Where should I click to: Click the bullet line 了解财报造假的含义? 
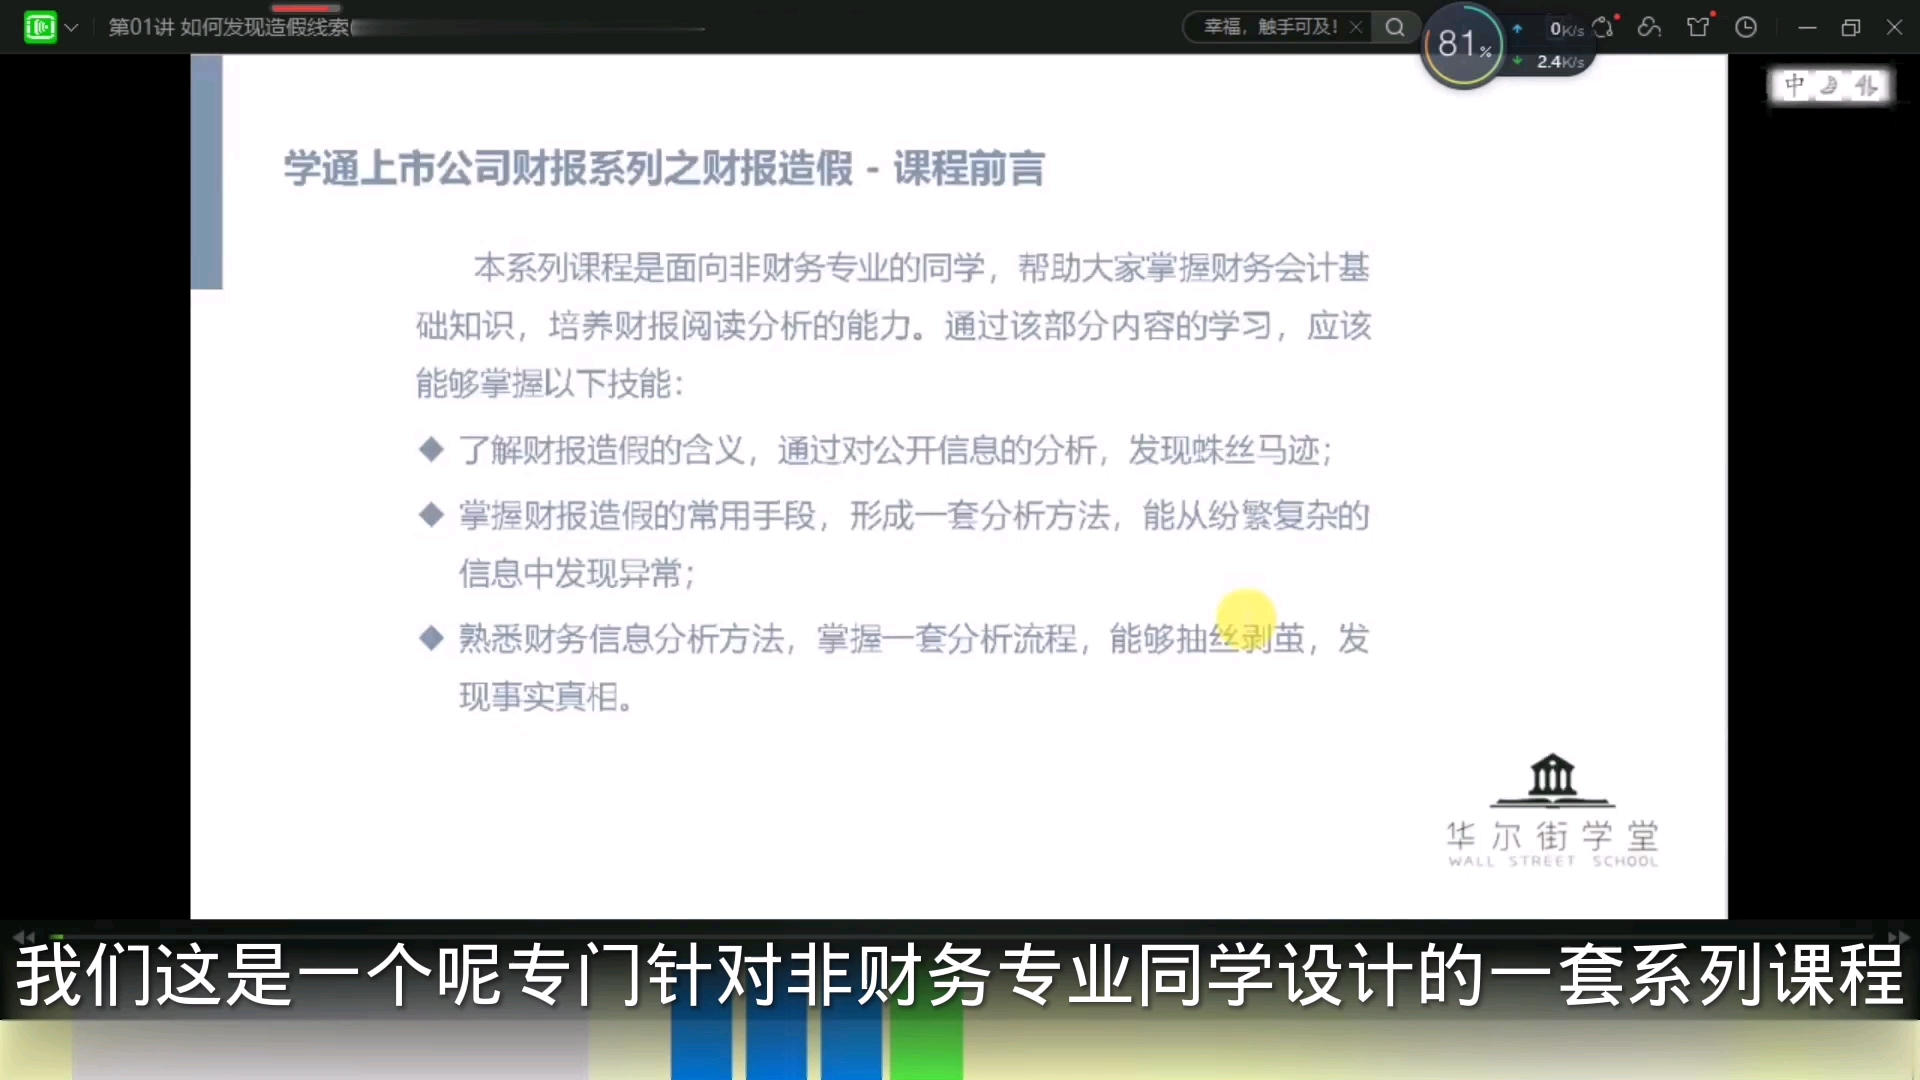876,451
